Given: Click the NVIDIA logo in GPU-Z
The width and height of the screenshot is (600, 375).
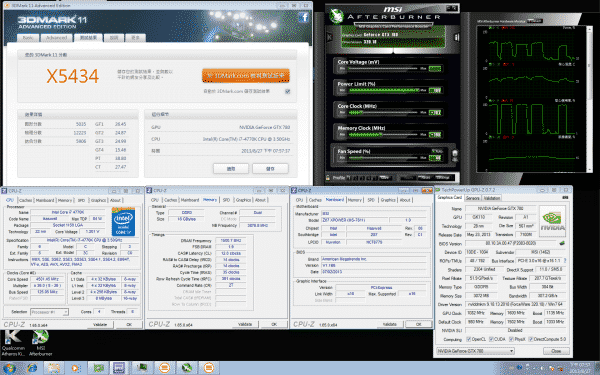Looking at the screenshot, I should point(552,221).
